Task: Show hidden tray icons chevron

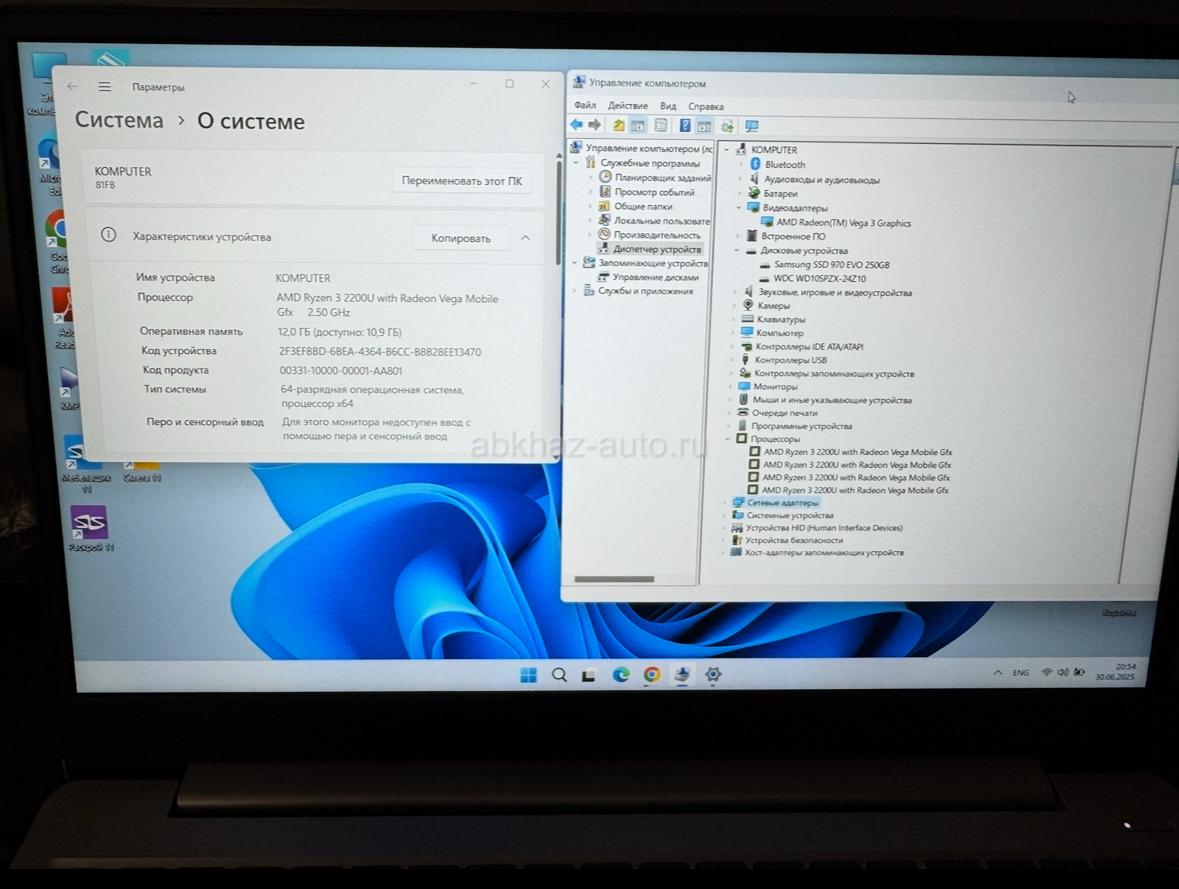Action: [998, 672]
